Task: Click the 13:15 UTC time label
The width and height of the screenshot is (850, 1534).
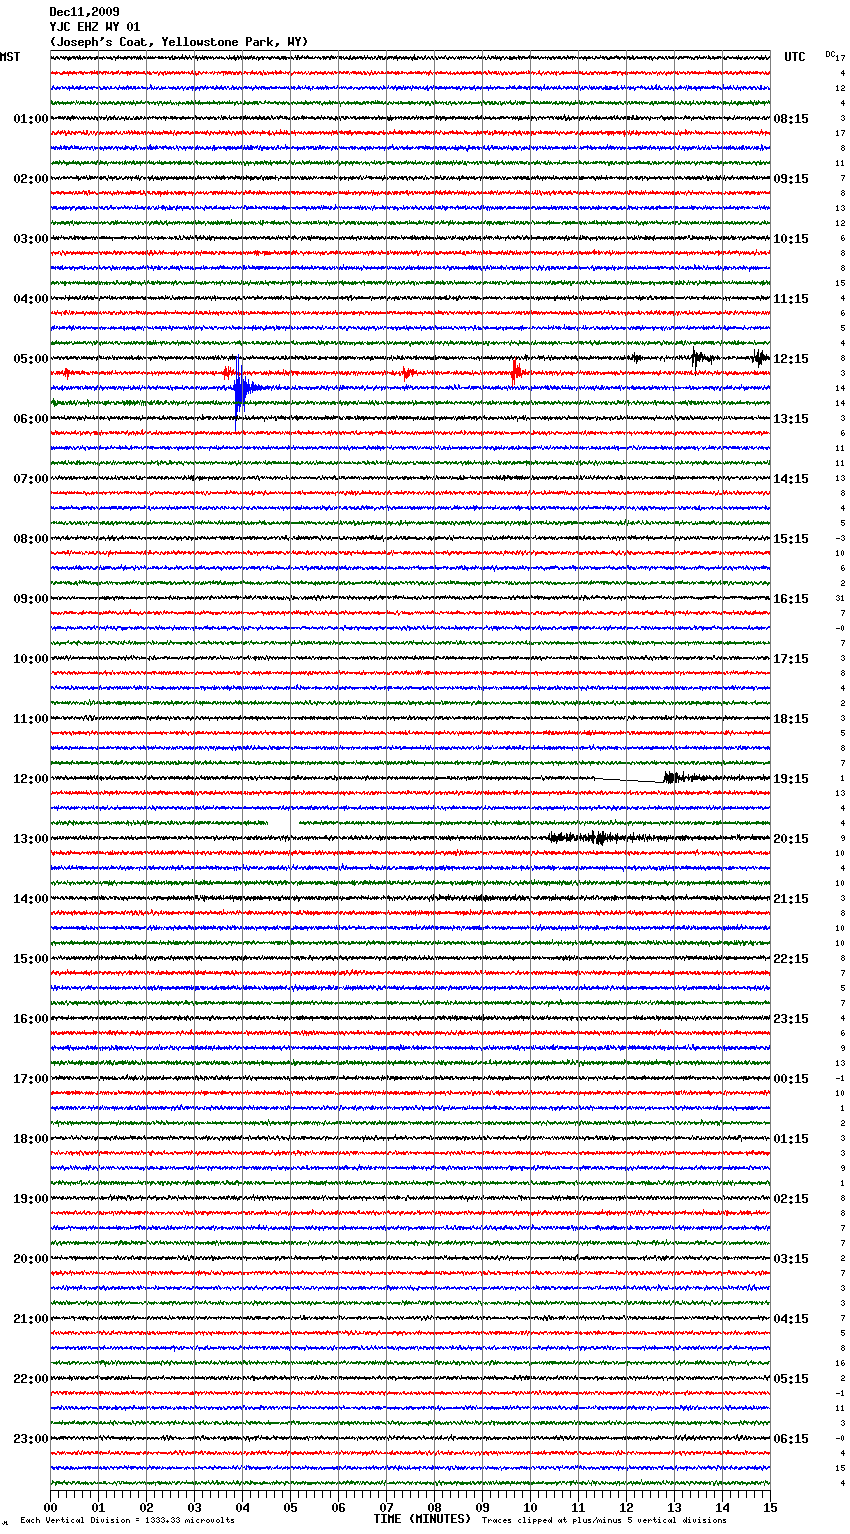Action: (x=791, y=419)
